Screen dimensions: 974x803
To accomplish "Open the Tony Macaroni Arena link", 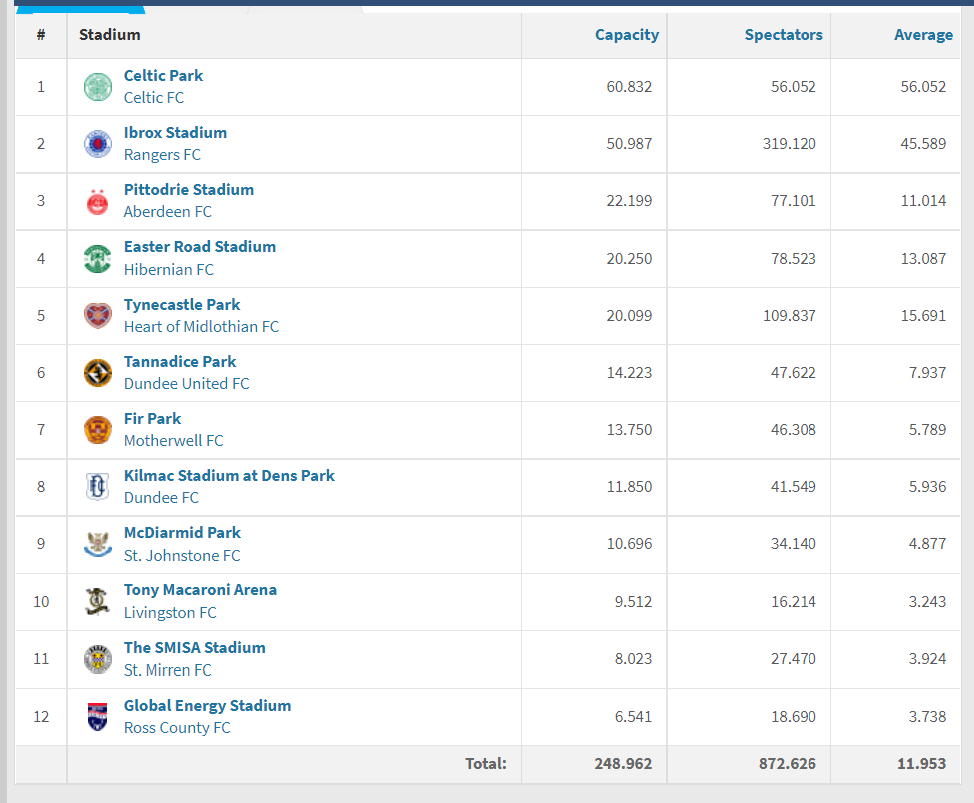I will (x=200, y=590).
